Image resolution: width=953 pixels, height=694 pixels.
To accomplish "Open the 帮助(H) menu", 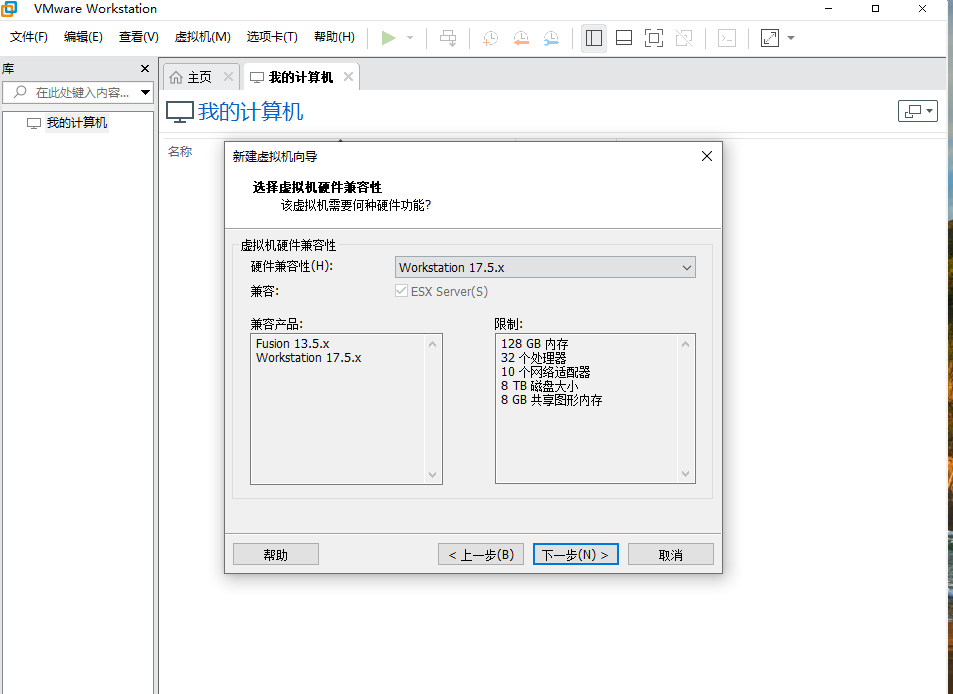I will pyautogui.click(x=334, y=37).
